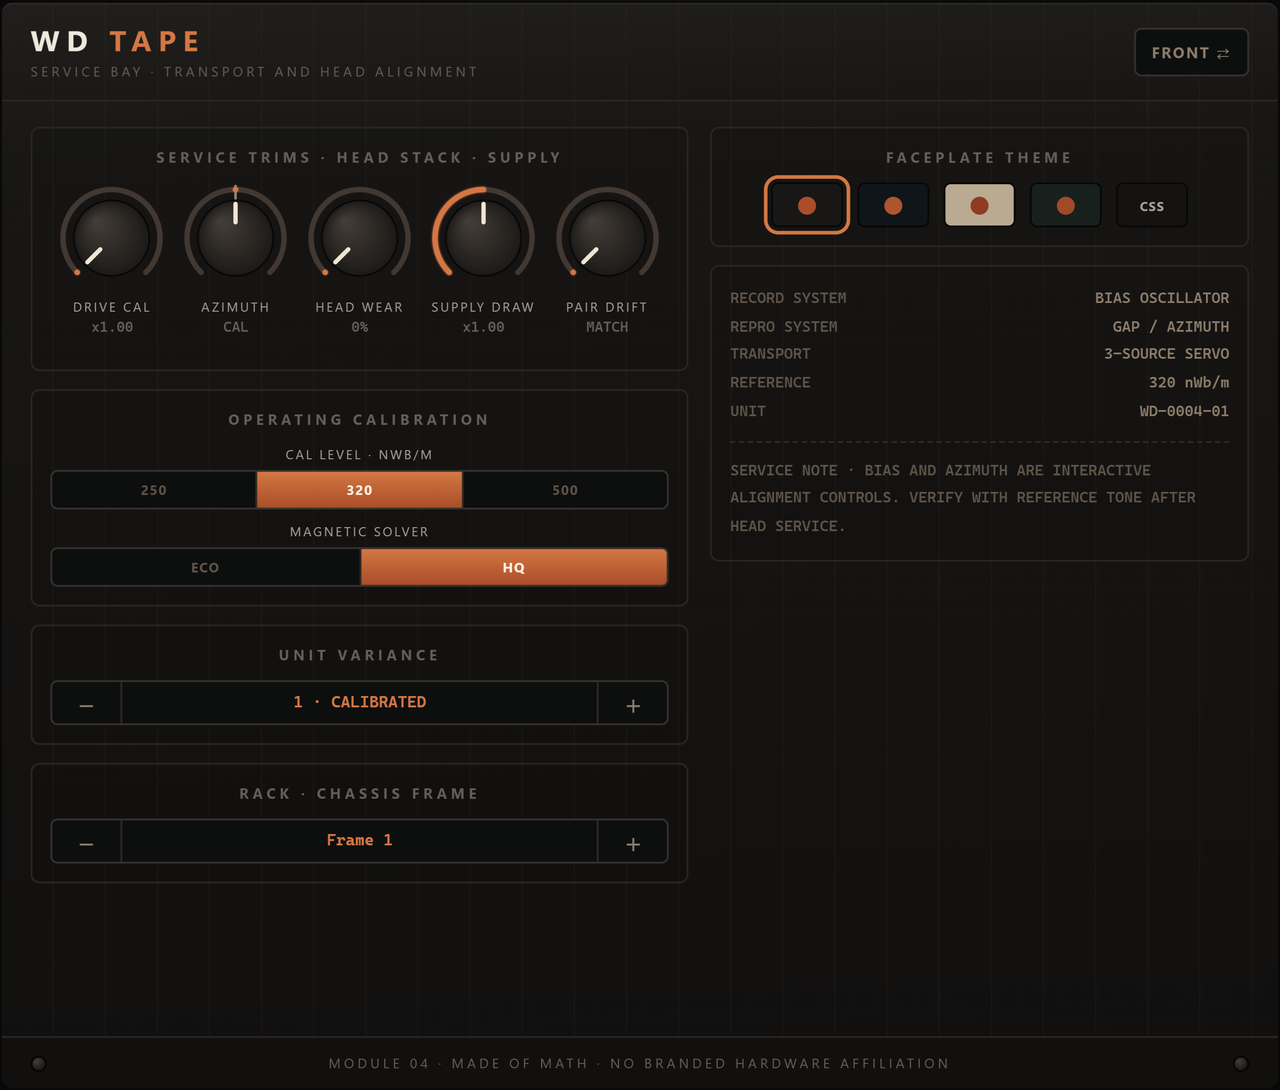This screenshot has width=1280, height=1090.
Task: Choose the CSS faceplate theme option
Action: (x=1152, y=205)
